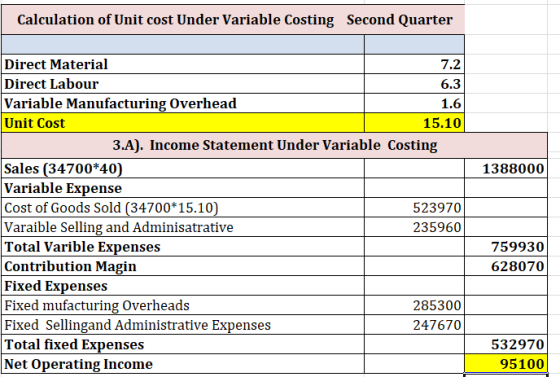
Task: Click 'Varaible Selling and Adminisatrative' cell
Action: point(183,227)
